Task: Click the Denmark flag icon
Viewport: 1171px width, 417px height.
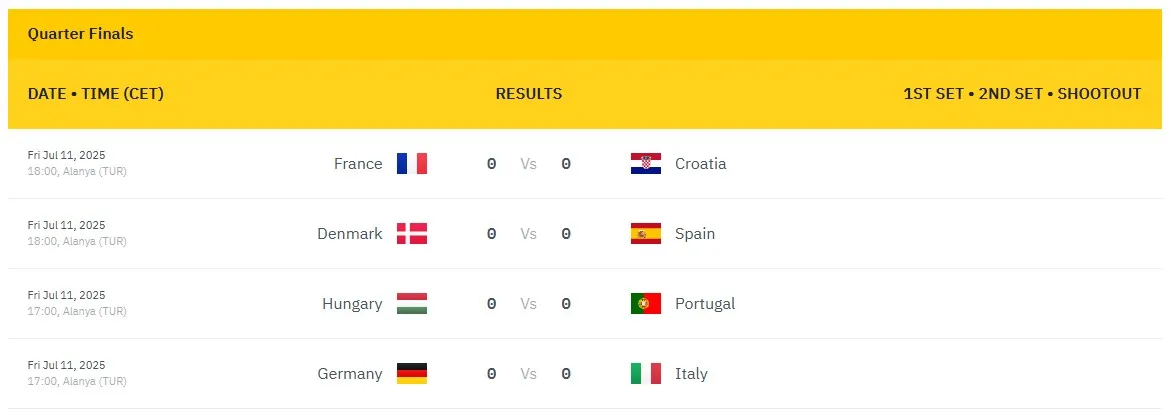Action: (x=412, y=234)
